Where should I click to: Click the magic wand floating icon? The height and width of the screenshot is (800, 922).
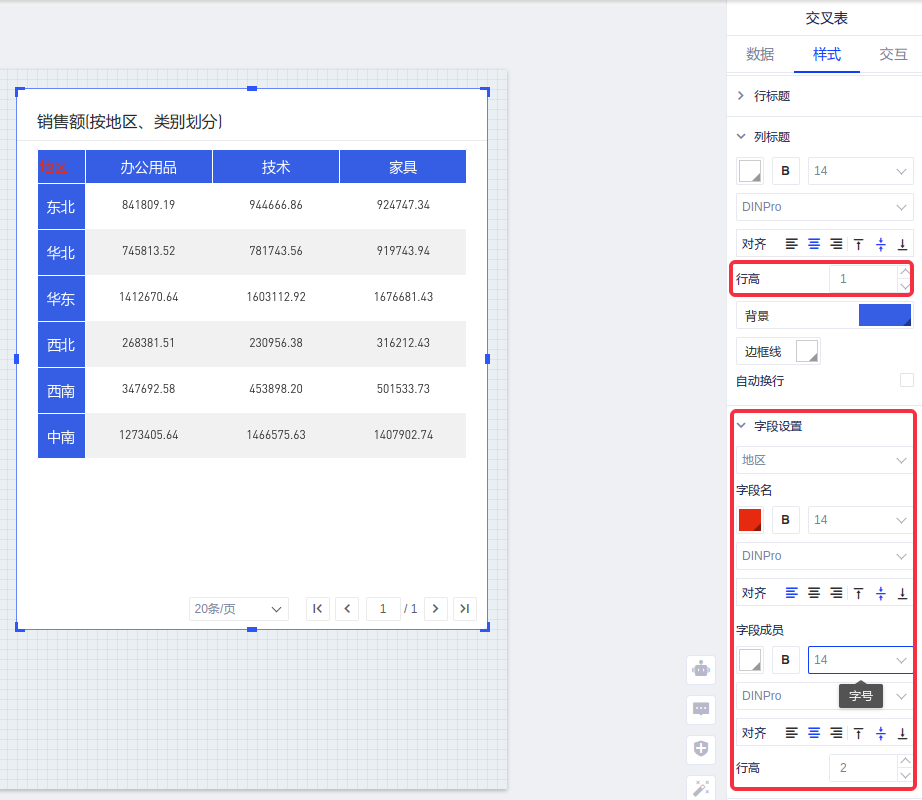(x=701, y=788)
